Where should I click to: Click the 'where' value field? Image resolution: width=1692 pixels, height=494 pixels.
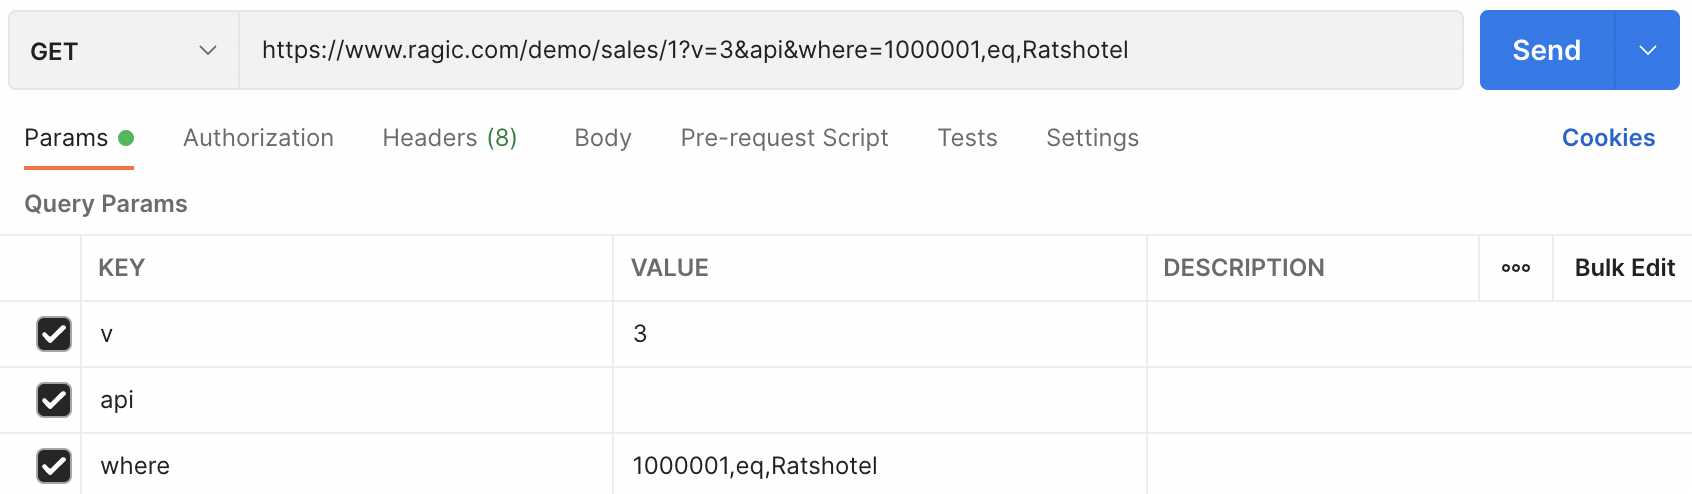878,466
